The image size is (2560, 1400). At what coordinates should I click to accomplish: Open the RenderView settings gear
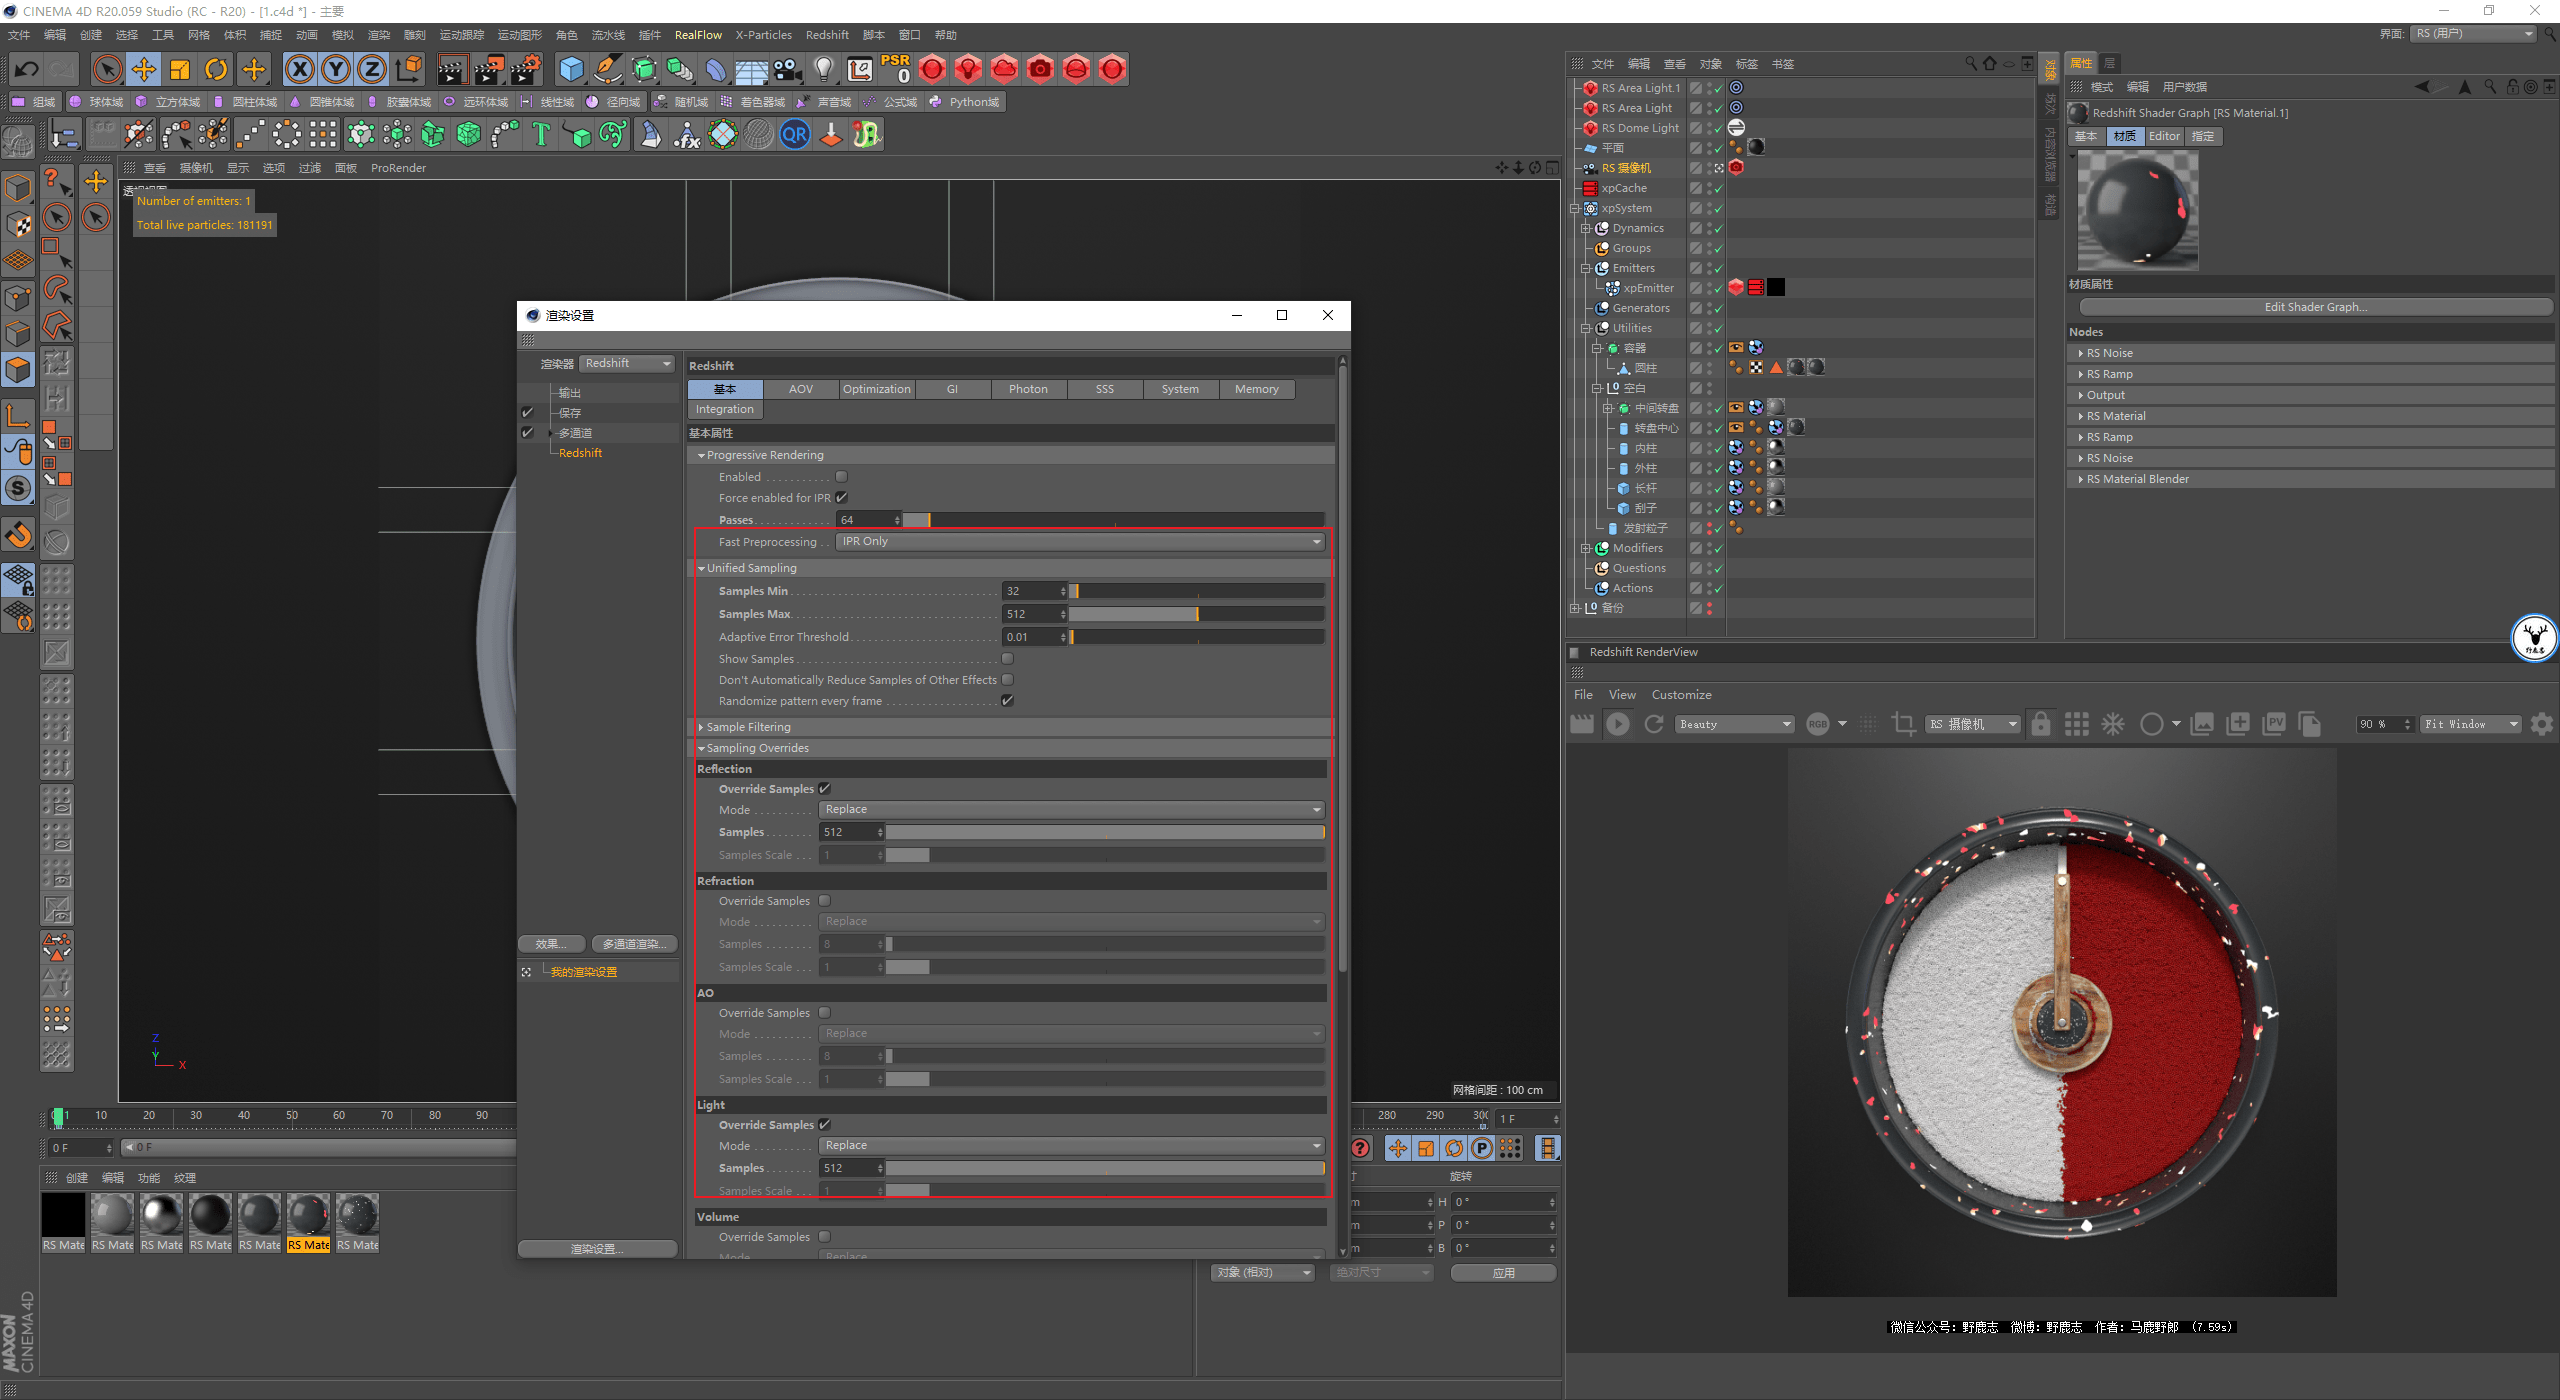(x=2541, y=724)
